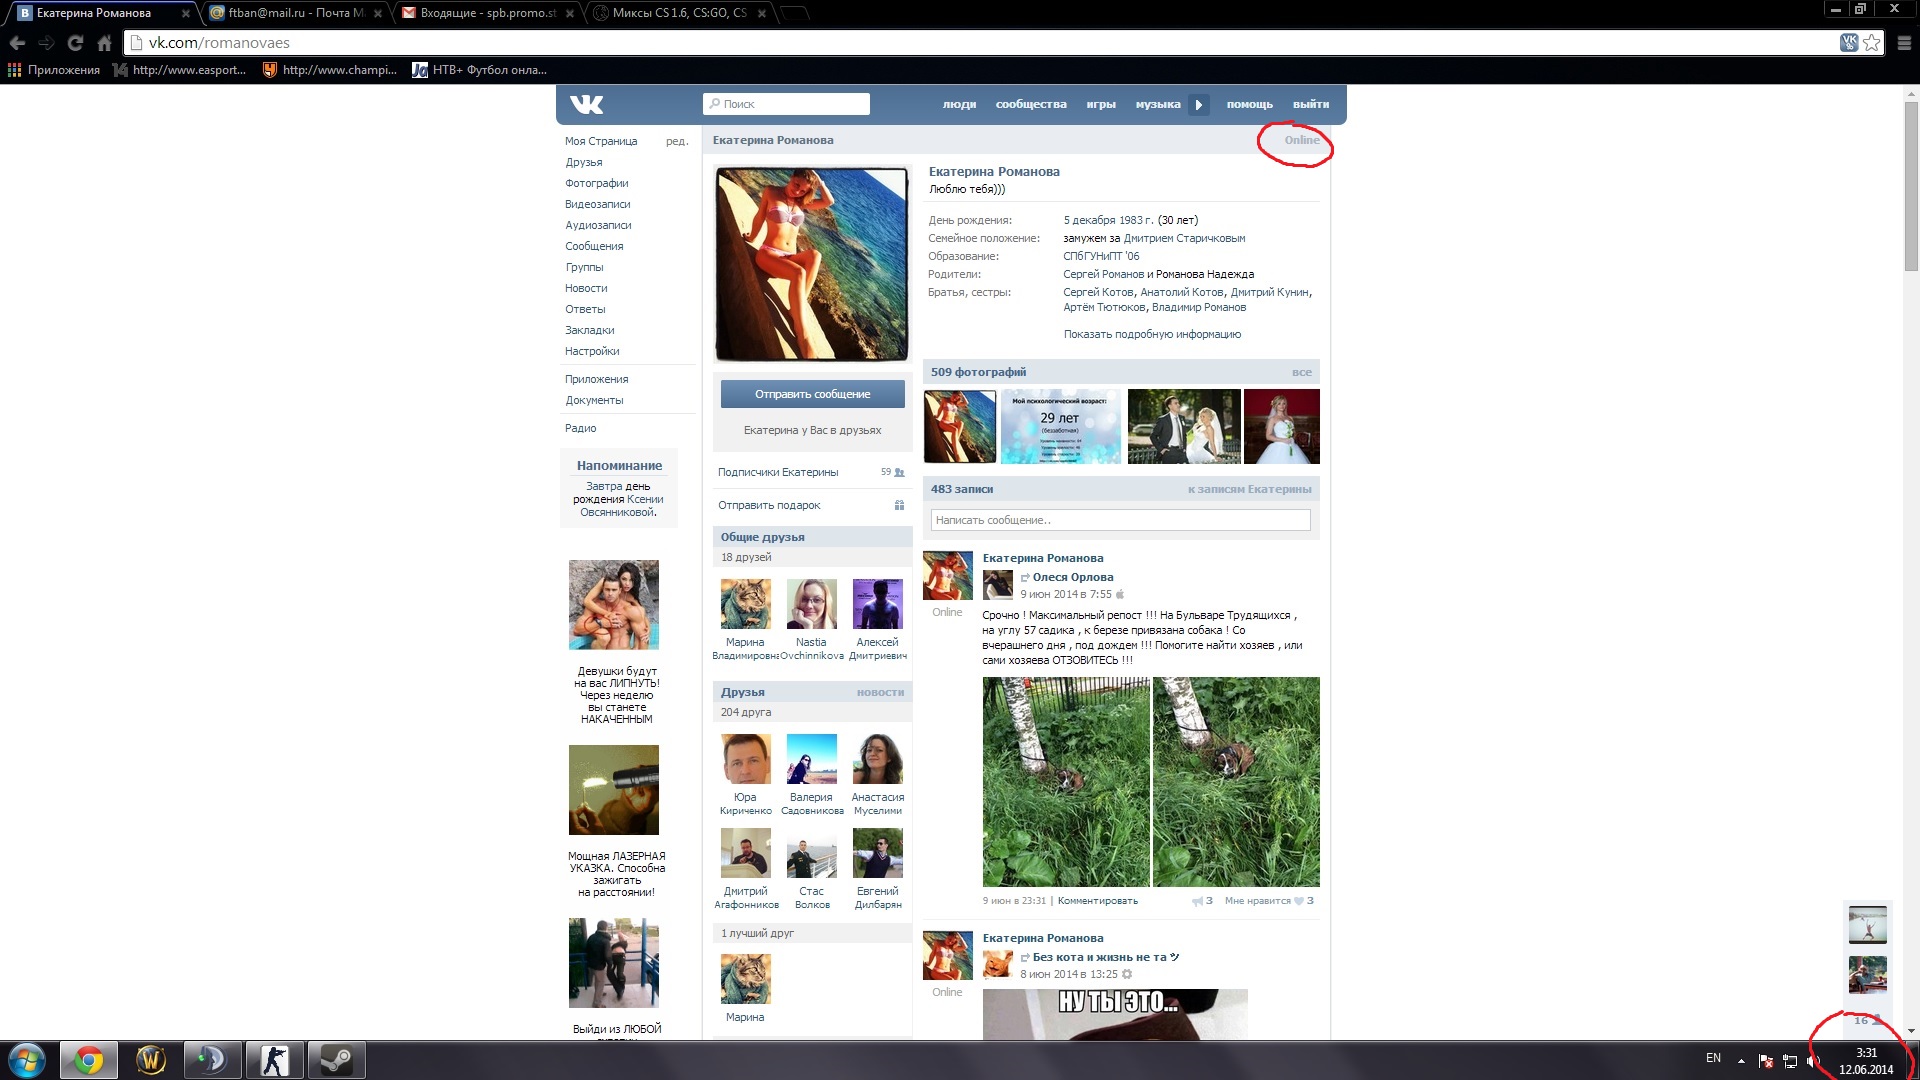Click помощь in VK header
Screen dimensions: 1920x1080
1250,104
